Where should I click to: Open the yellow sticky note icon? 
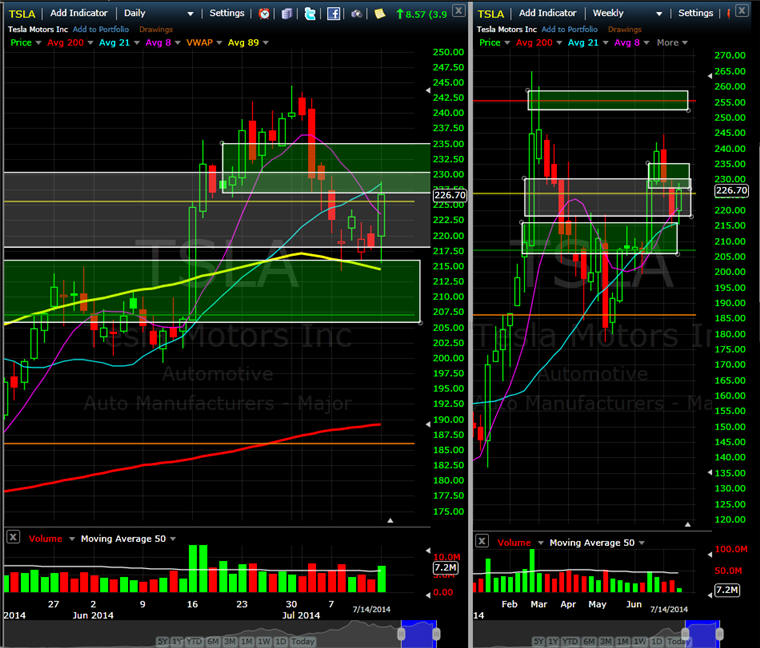380,14
